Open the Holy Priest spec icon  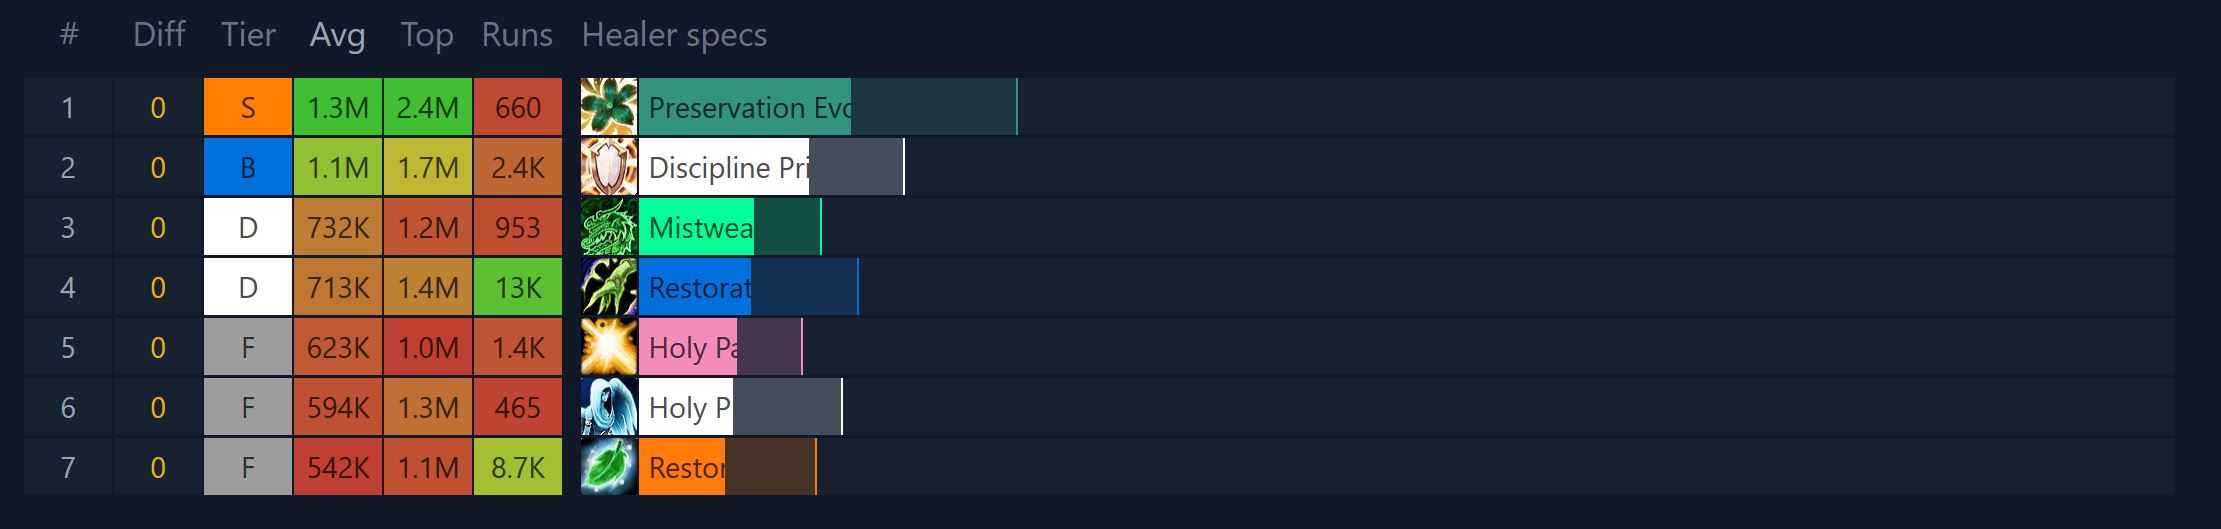(608, 407)
